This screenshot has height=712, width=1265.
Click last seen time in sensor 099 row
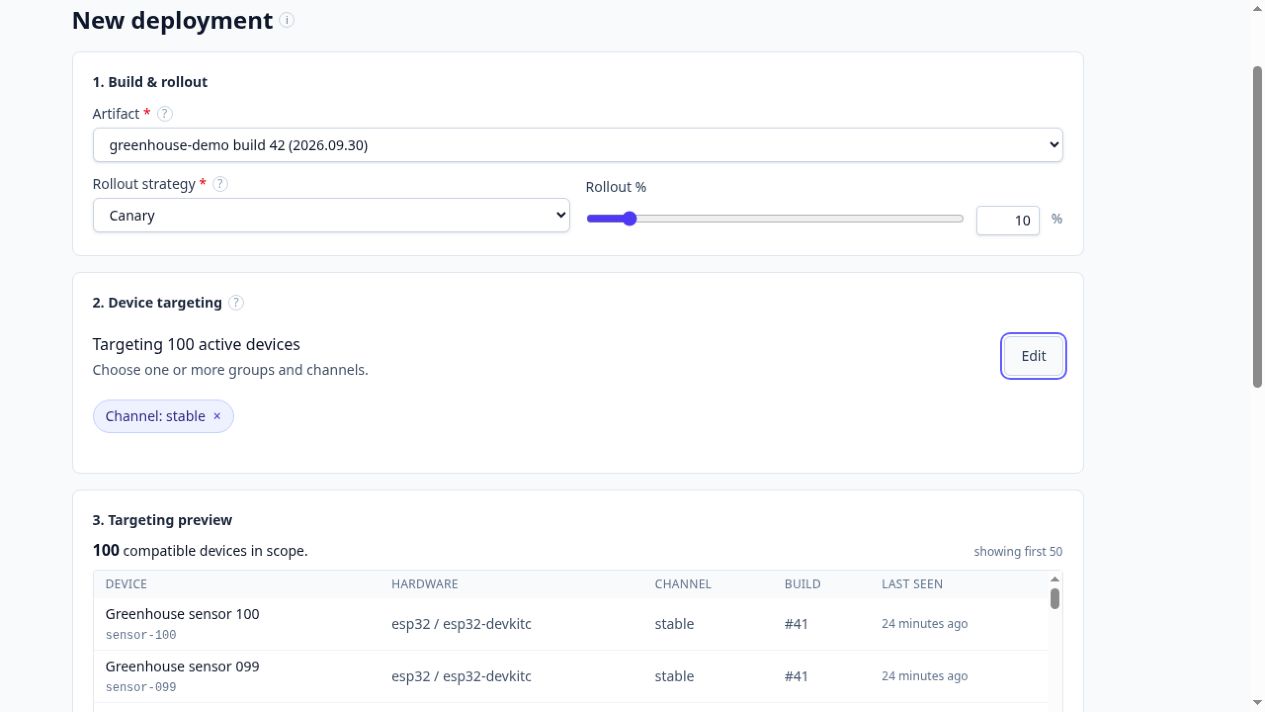(x=924, y=676)
